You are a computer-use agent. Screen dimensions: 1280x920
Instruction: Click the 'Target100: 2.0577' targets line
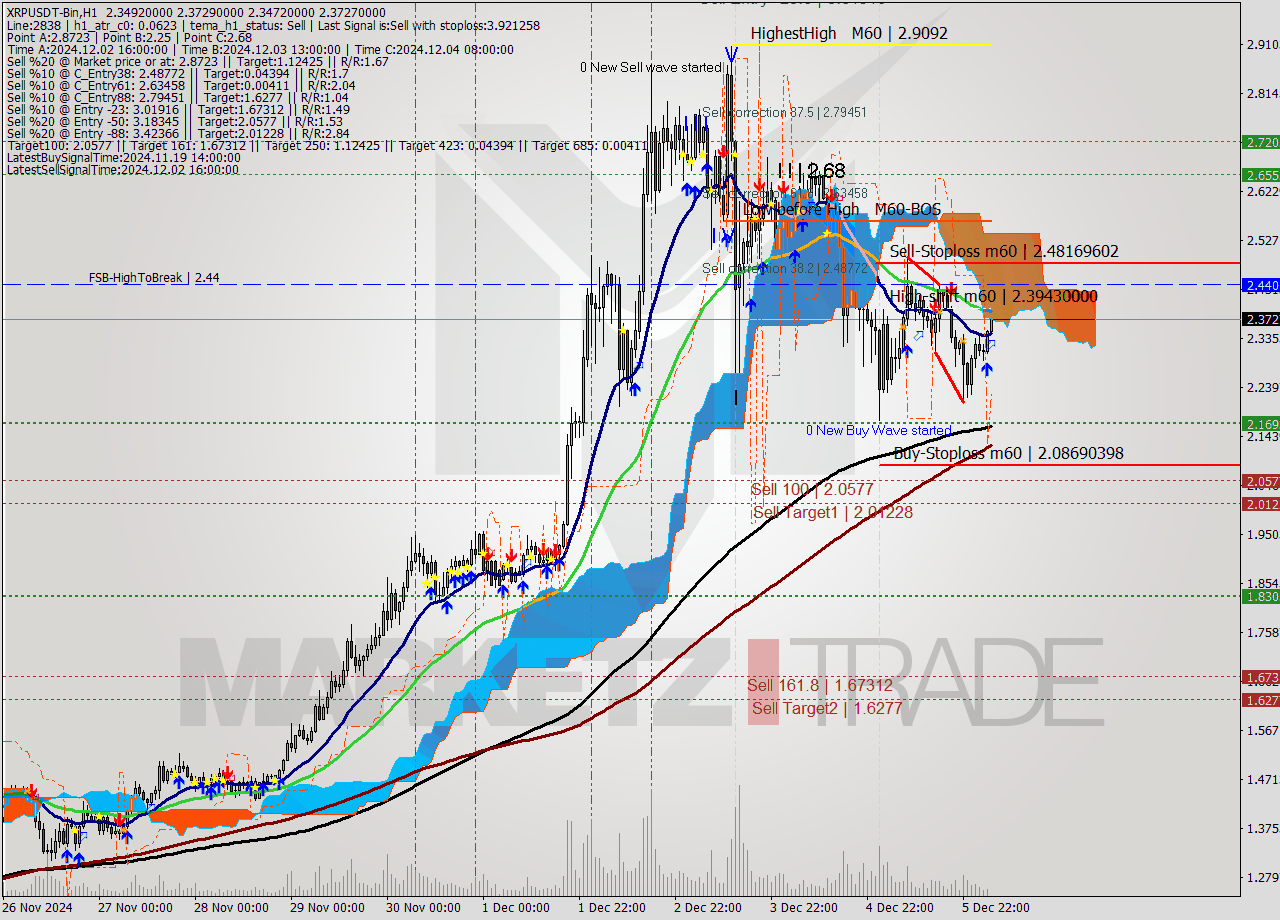(x=329, y=146)
